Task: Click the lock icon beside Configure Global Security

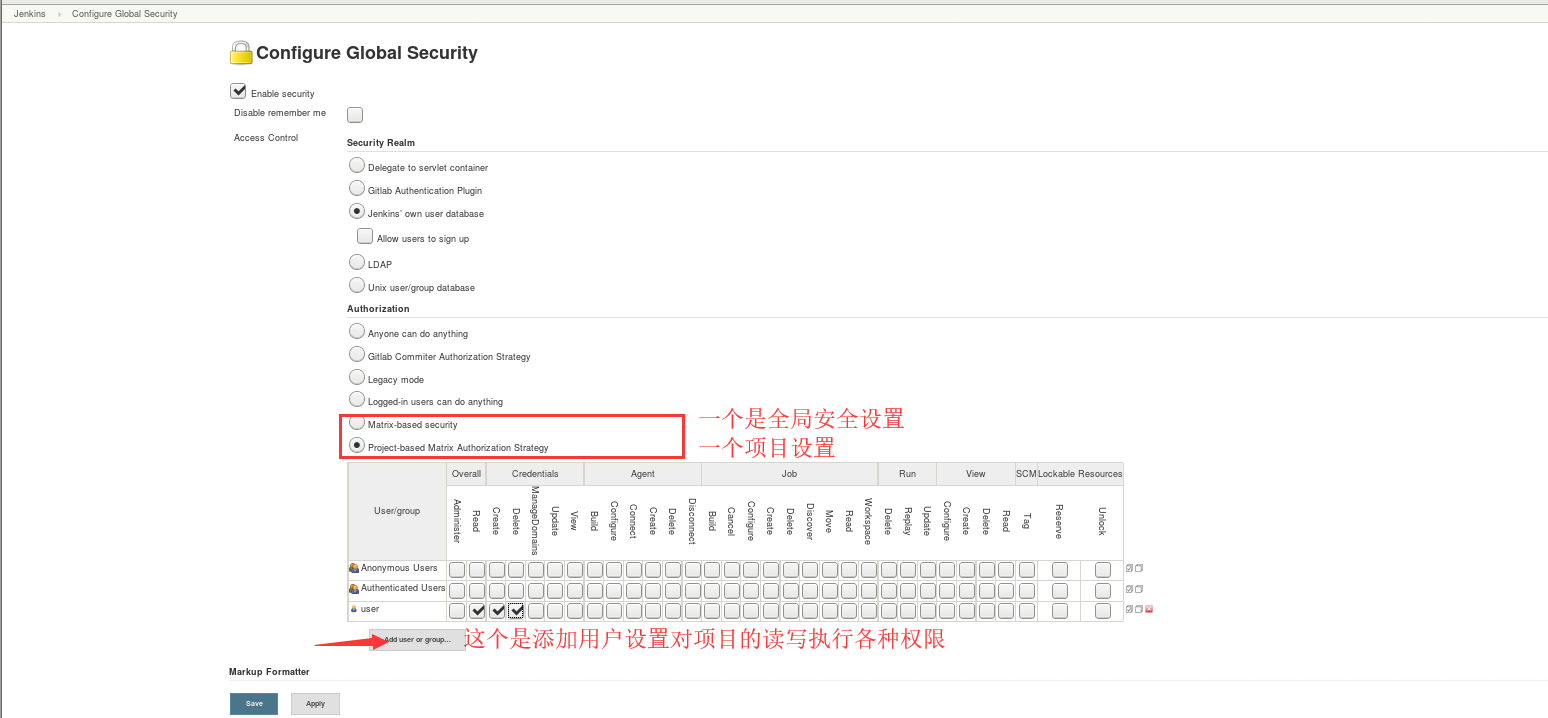Action: (x=240, y=52)
